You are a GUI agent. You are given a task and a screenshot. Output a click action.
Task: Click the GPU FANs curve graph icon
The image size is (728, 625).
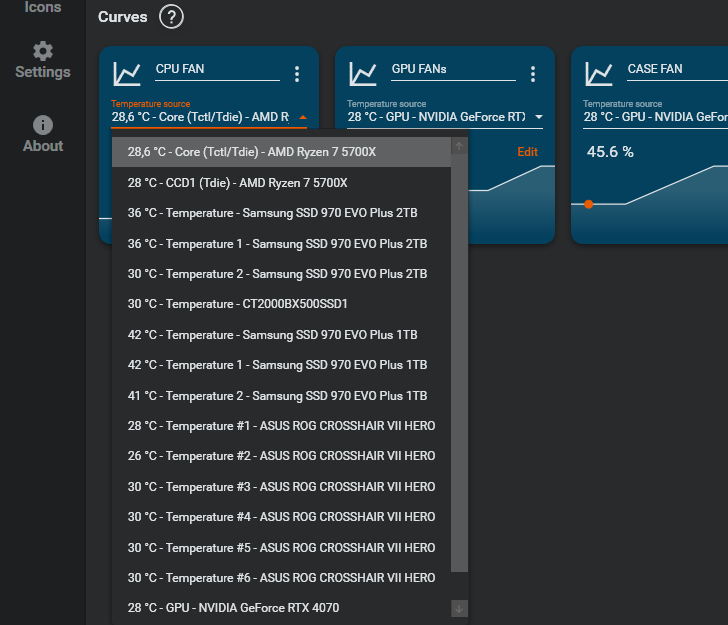(363, 74)
